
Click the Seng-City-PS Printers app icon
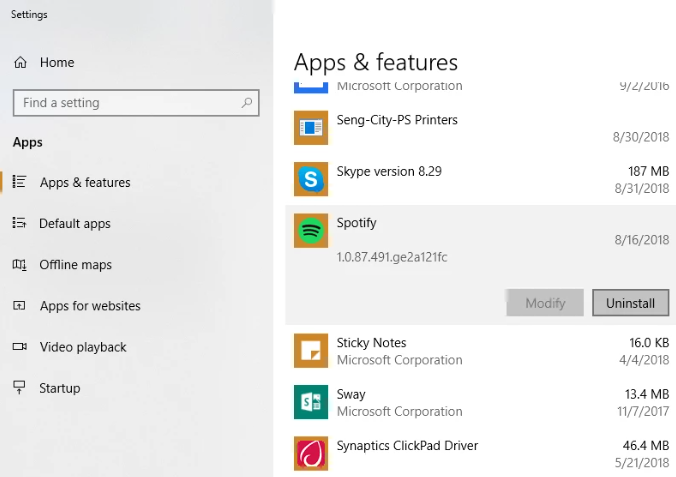coord(311,128)
